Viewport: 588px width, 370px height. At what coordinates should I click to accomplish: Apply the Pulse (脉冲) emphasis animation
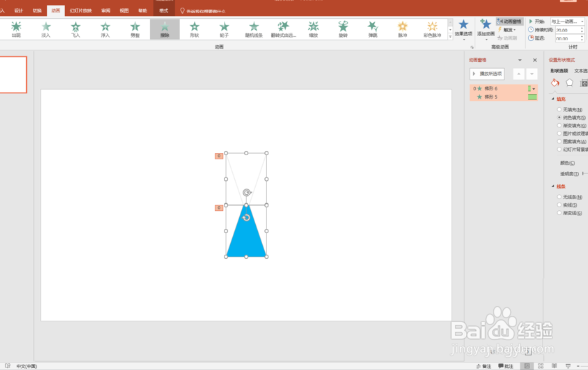pyautogui.click(x=402, y=29)
